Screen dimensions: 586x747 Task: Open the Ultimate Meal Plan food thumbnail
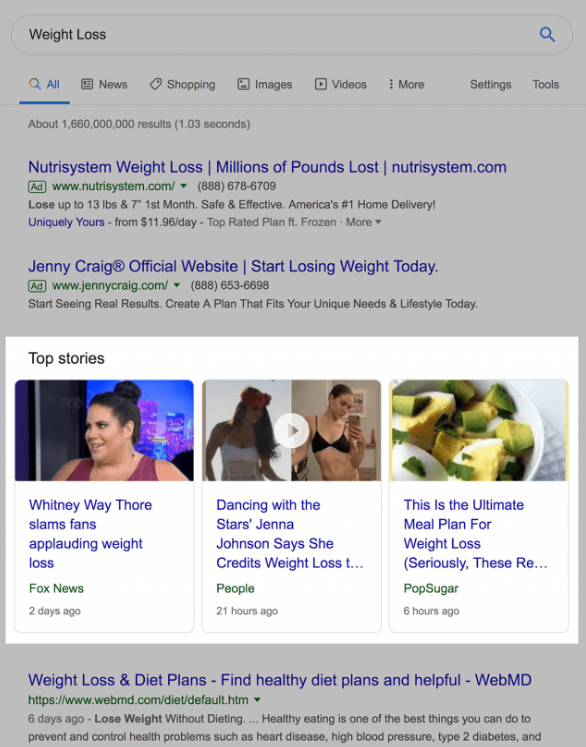tap(479, 430)
